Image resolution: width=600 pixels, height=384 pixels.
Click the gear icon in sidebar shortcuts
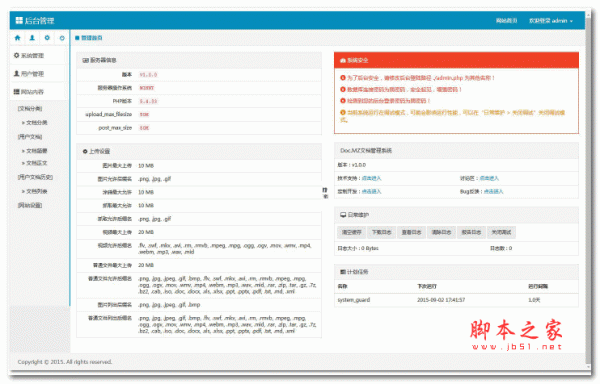tap(47, 38)
